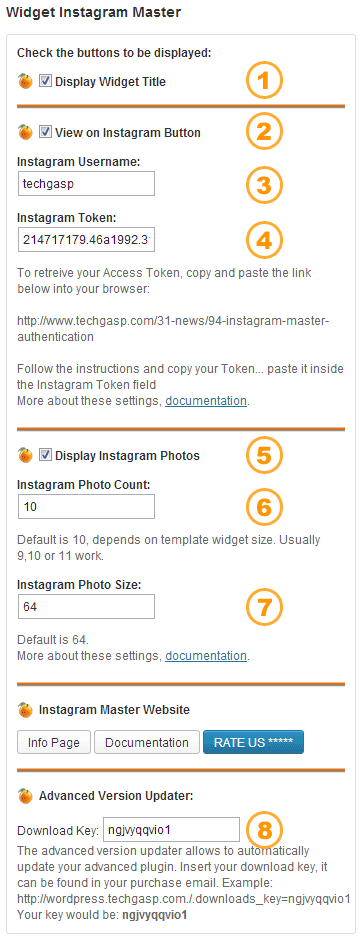Click the RATE US ***** button
The image size is (362, 937).
click(x=254, y=743)
